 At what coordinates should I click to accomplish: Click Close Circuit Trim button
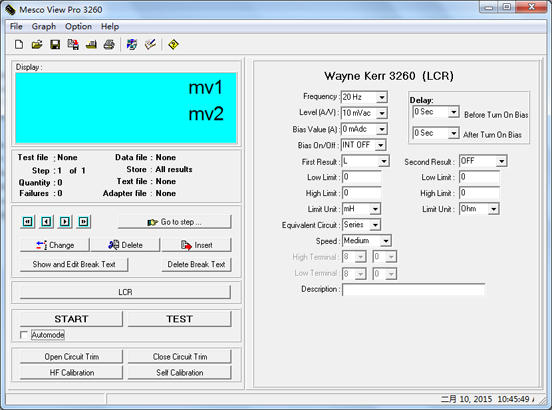[180, 357]
